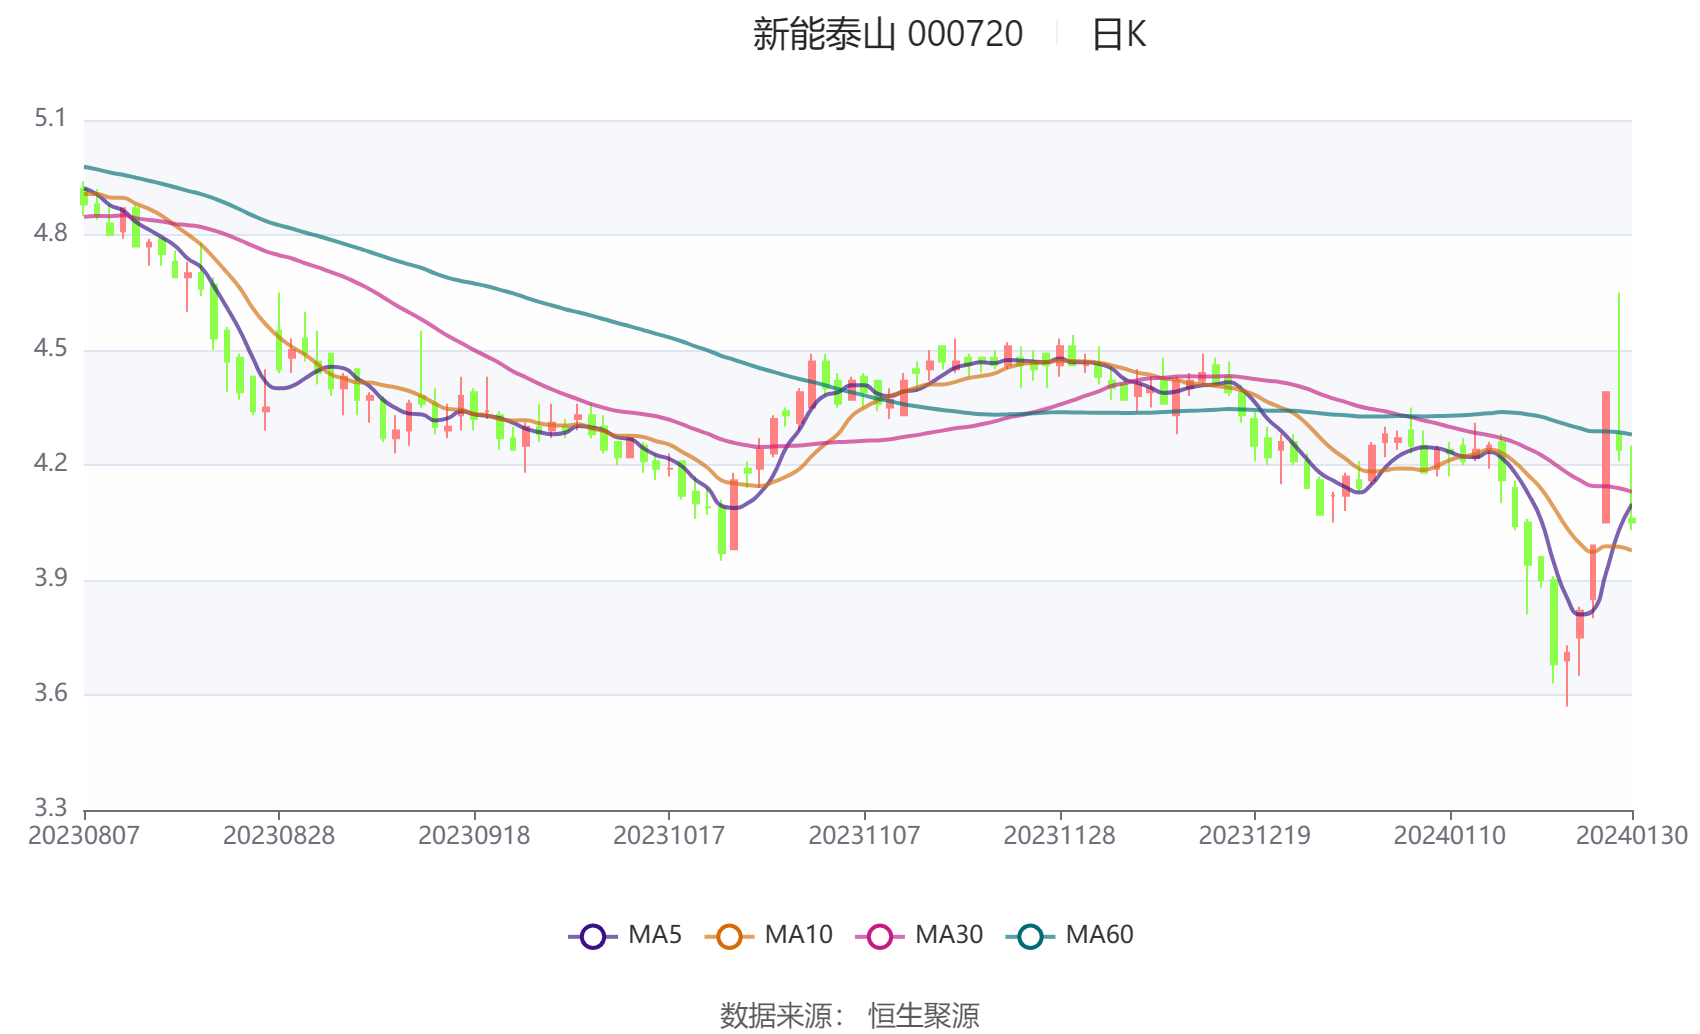This screenshot has height=1034, width=1700.
Task: Click the MA30 legend label
Action: (949, 935)
